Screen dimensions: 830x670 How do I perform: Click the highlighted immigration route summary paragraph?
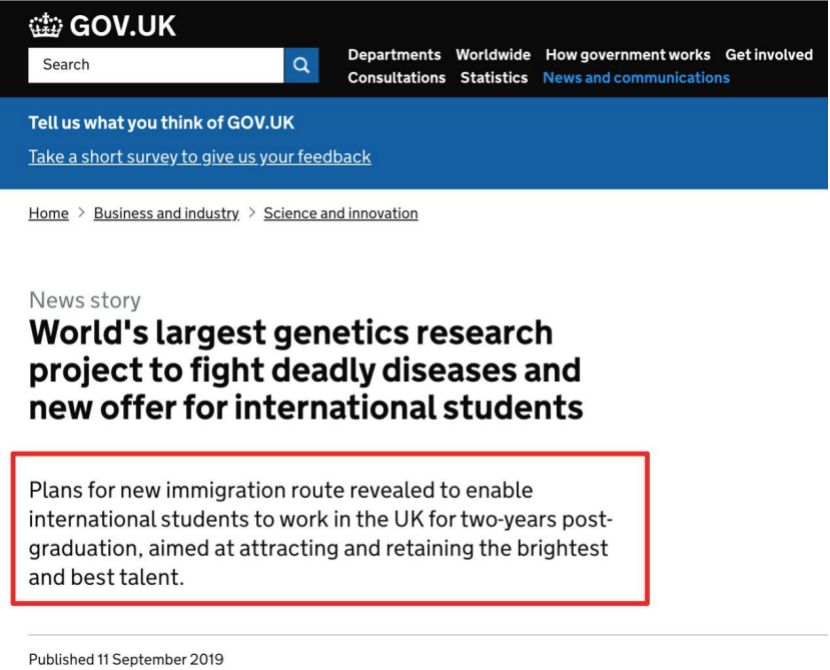point(321,533)
